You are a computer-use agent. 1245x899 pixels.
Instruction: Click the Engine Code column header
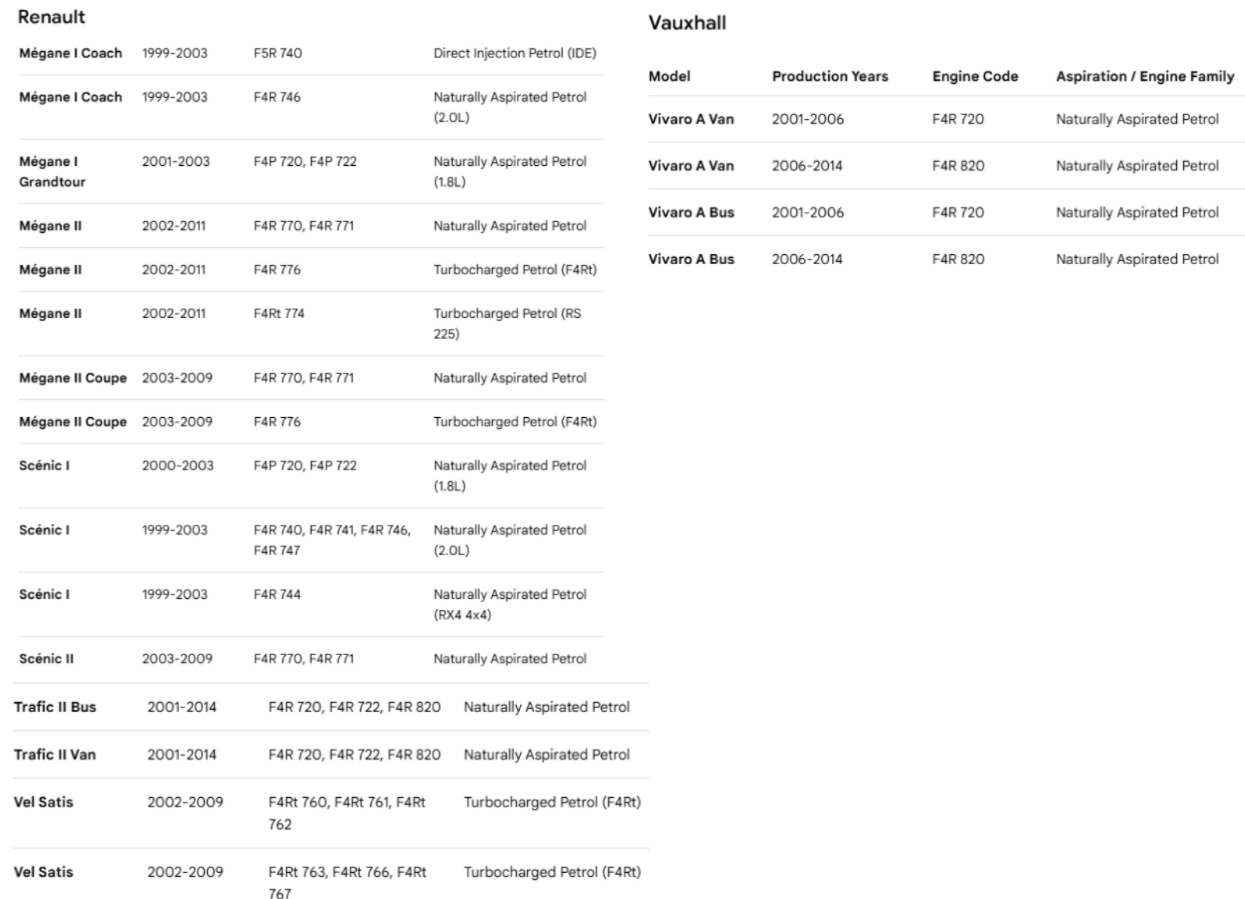point(975,77)
